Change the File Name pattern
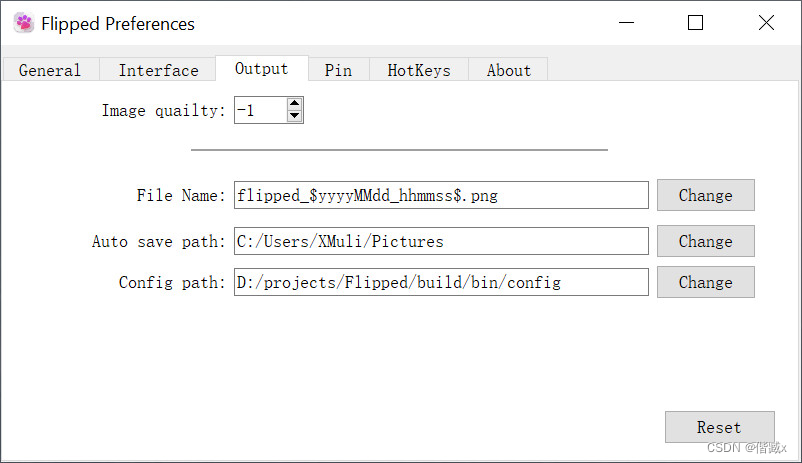Viewport: 802px width, 463px height. (706, 195)
